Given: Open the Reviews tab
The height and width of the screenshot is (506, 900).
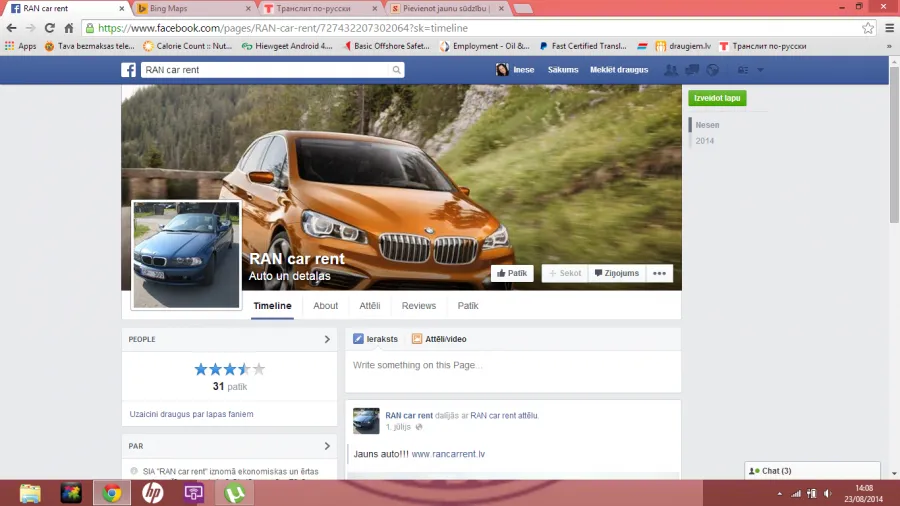Looking at the screenshot, I should point(418,306).
